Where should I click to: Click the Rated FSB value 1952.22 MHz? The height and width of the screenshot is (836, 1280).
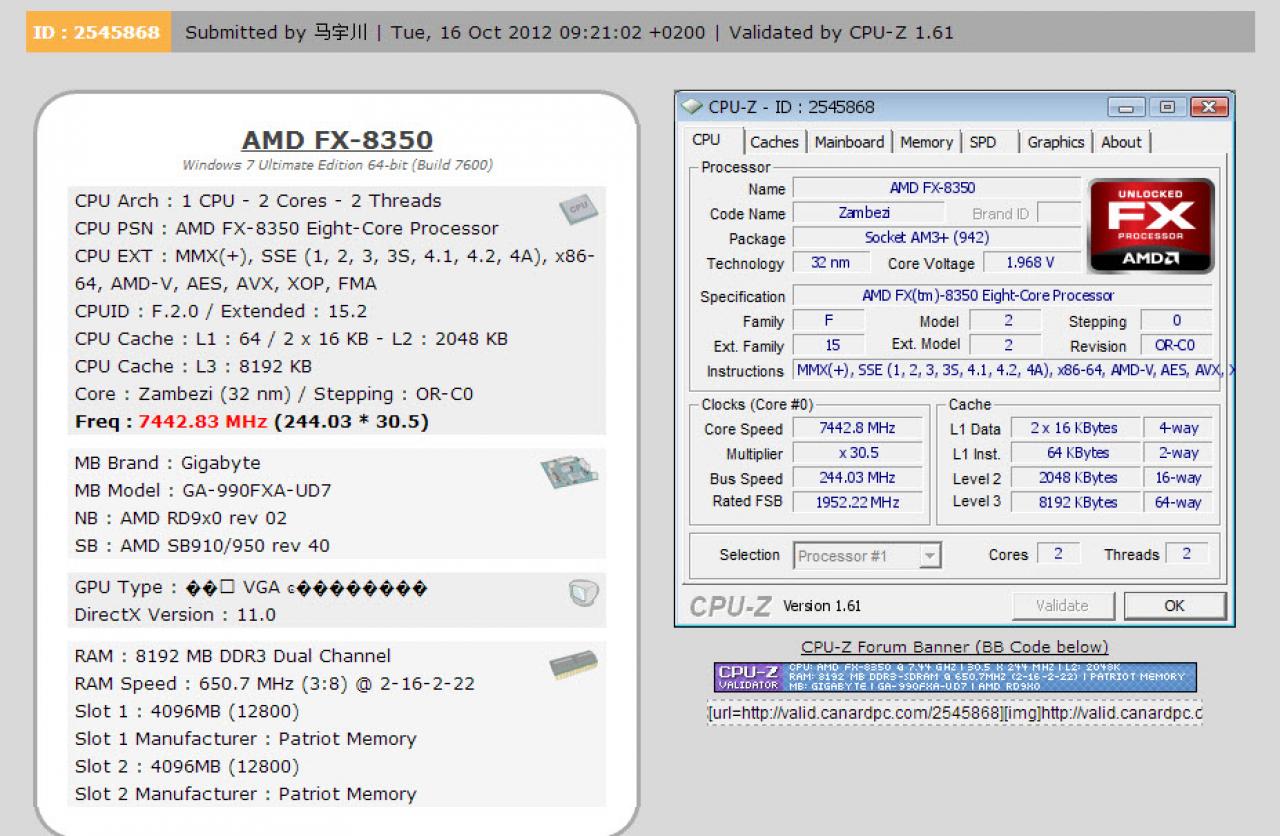click(x=858, y=502)
